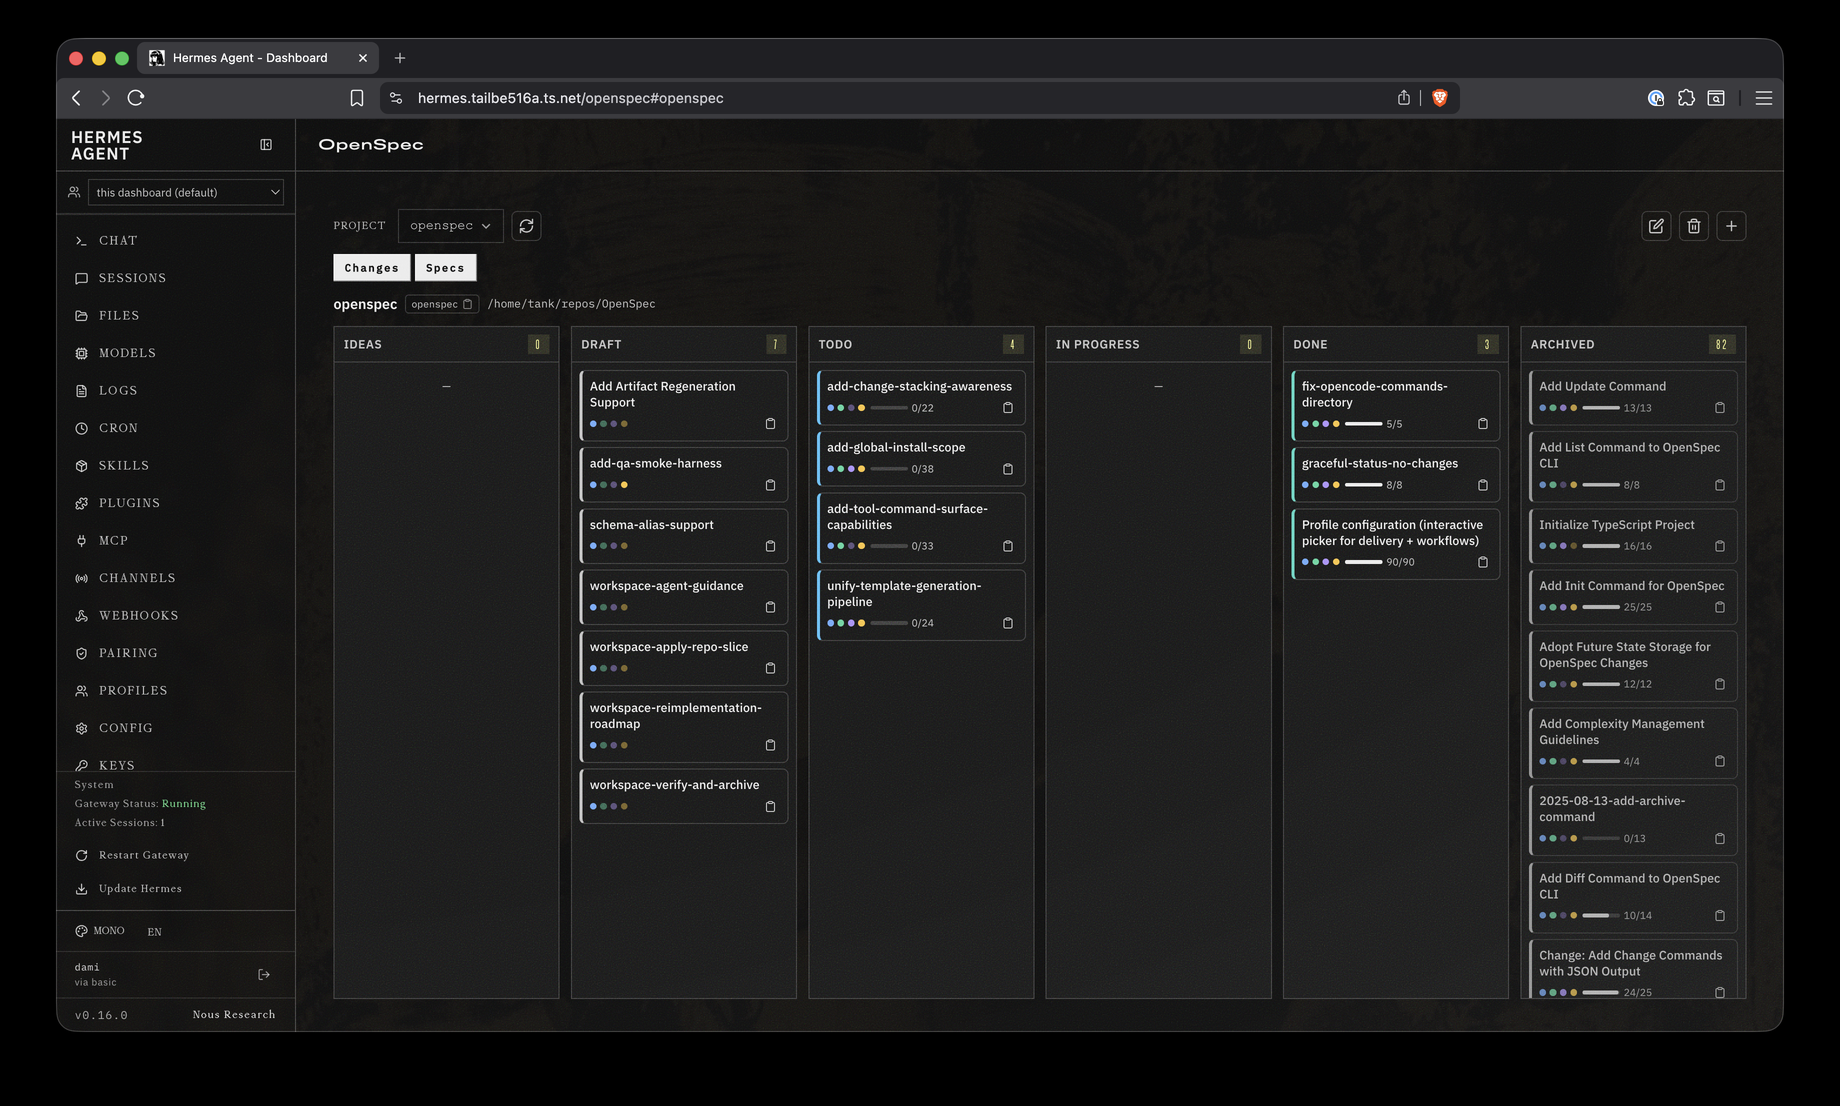Viewport: 1840px width, 1106px height.
Task: Collapse the Hermes Agent sidebar panel icon
Action: (x=266, y=145)
